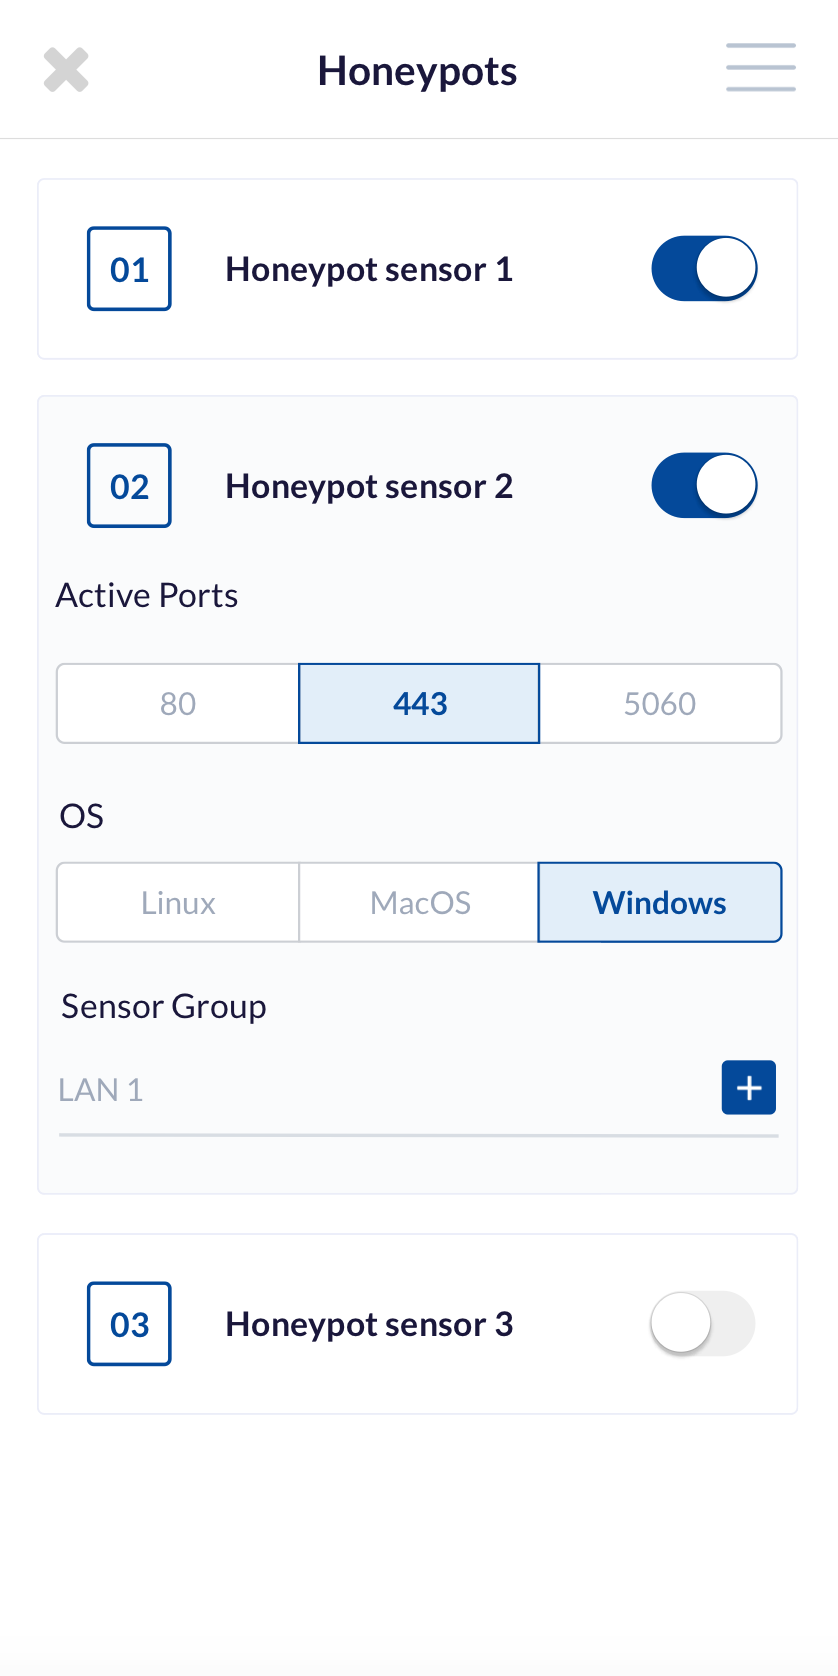Click the 03 number badge

tap(129, 1324)
